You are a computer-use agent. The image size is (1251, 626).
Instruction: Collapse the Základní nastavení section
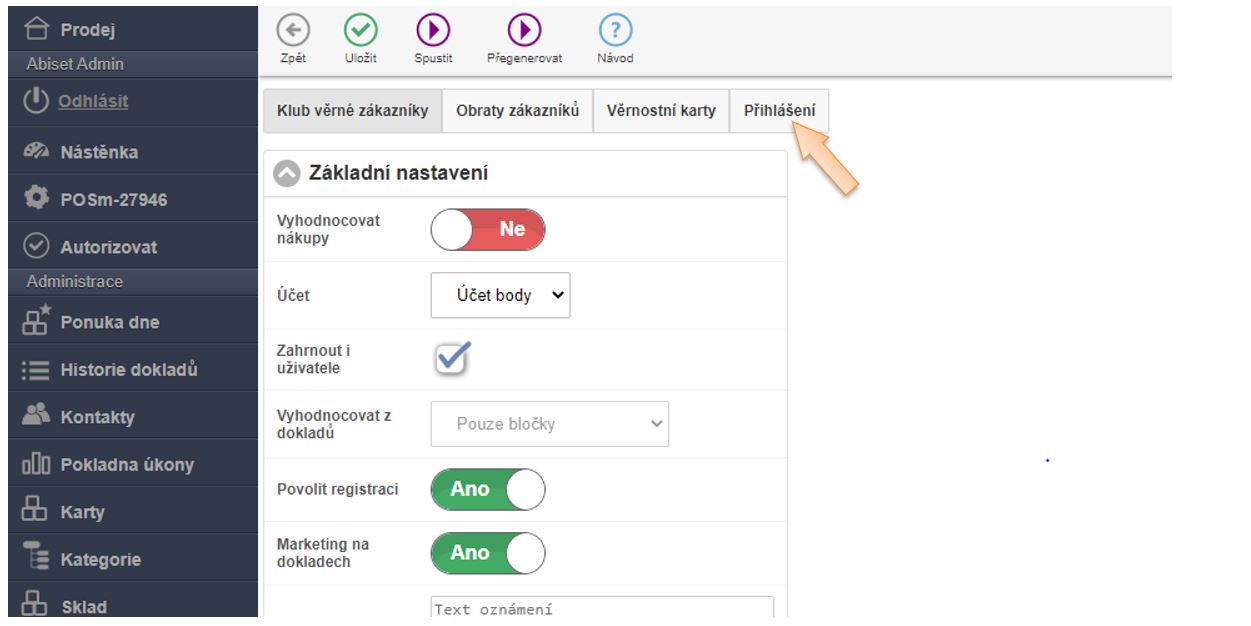point(287,174)
